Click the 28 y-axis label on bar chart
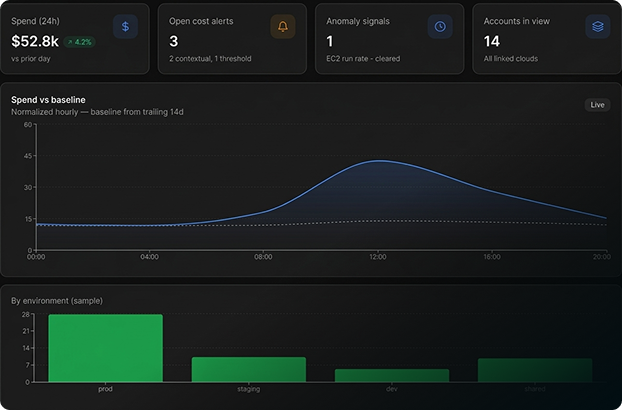 click(26, 314)
